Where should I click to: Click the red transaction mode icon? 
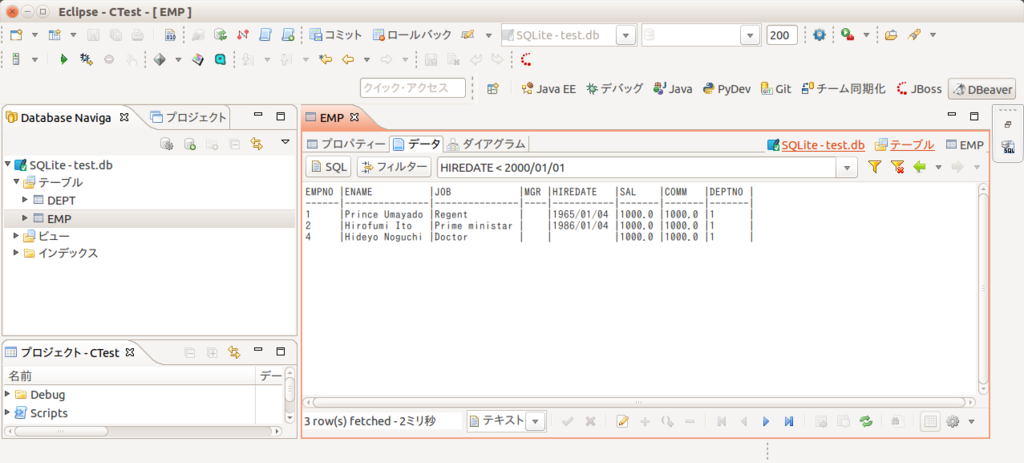tap(243, 35)
